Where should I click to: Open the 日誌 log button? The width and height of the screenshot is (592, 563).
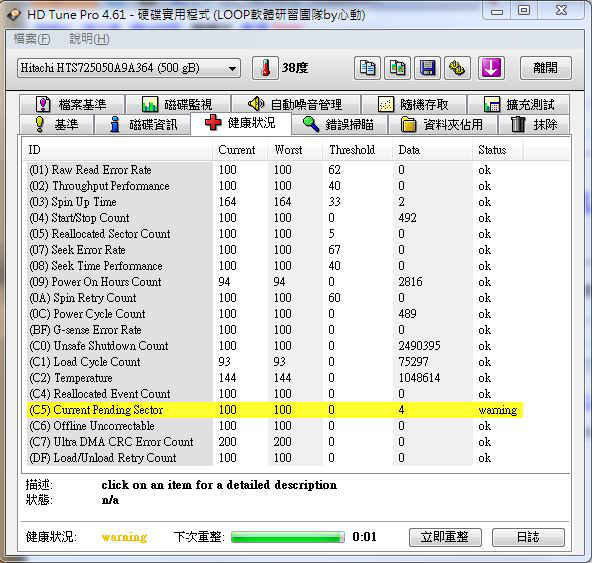[x=528, y=537]
